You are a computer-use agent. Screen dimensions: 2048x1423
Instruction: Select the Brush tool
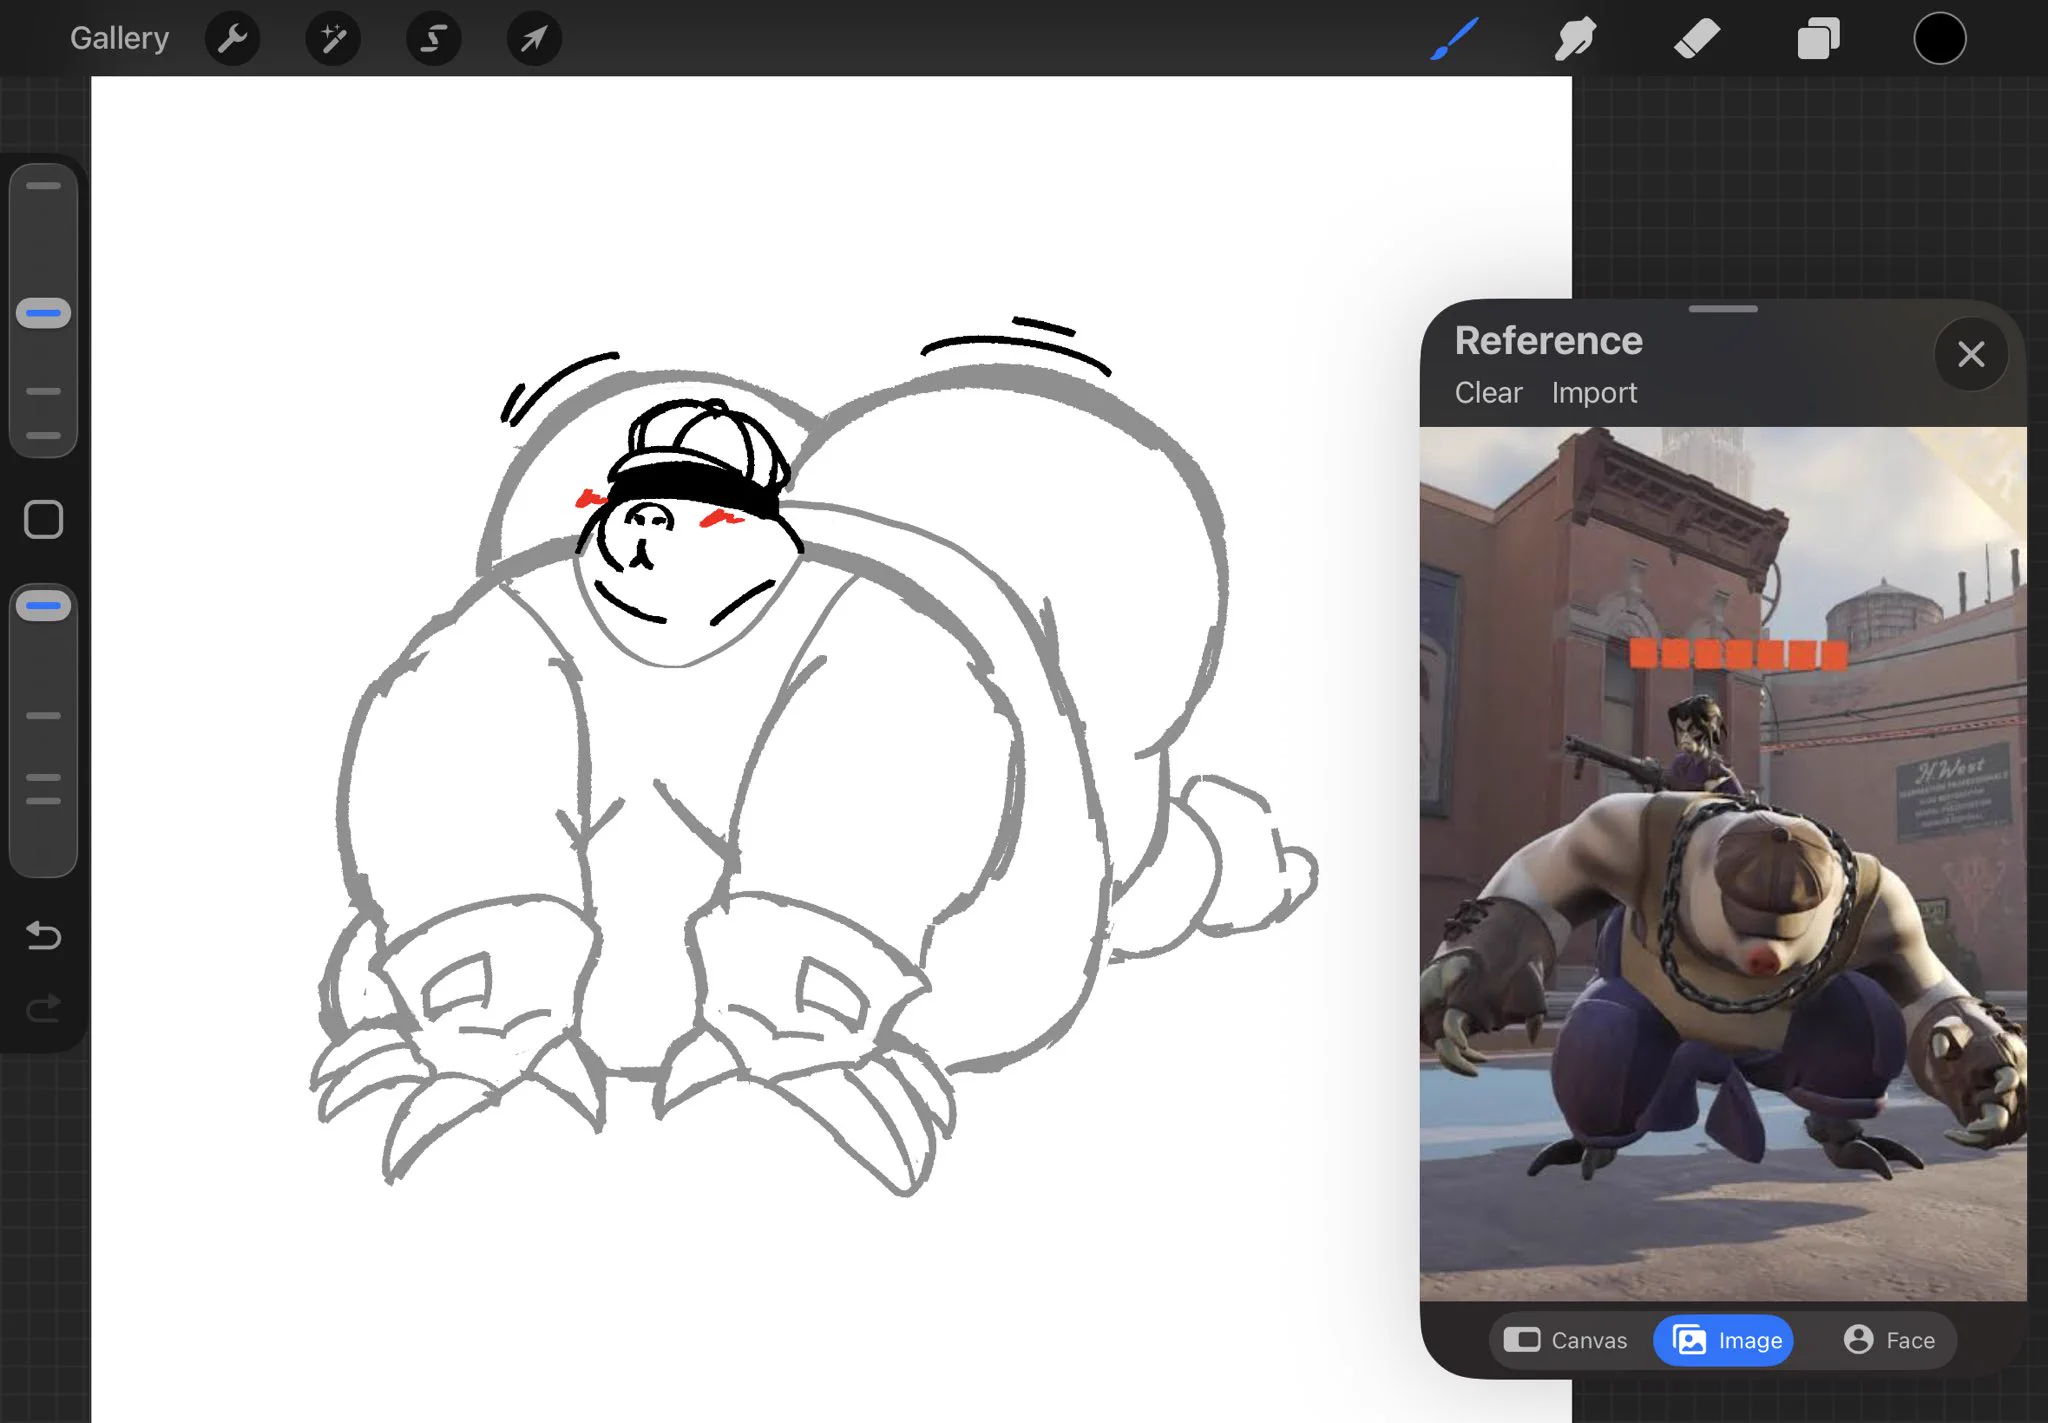coord(1454,39)
